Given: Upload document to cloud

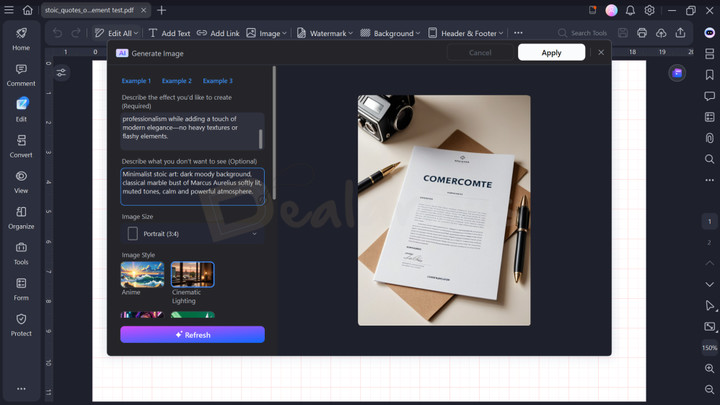Looking at the screenshot, I should click(x=661, y=33).
